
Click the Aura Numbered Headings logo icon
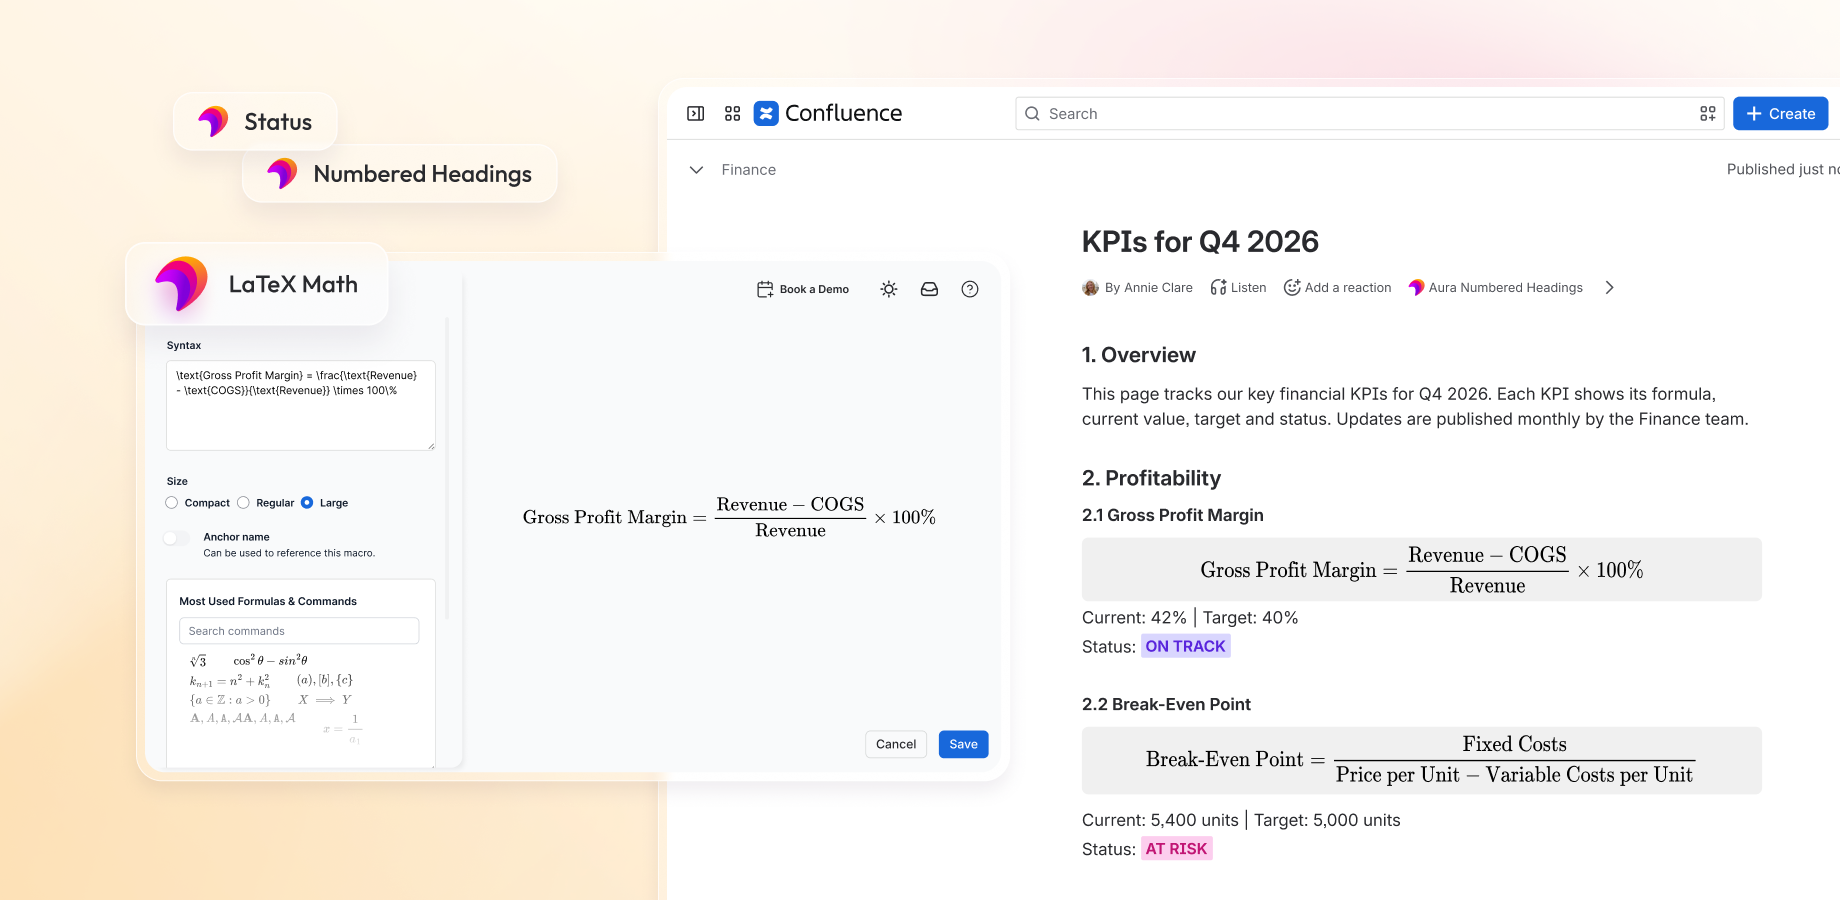click(x=1416, y=288)
